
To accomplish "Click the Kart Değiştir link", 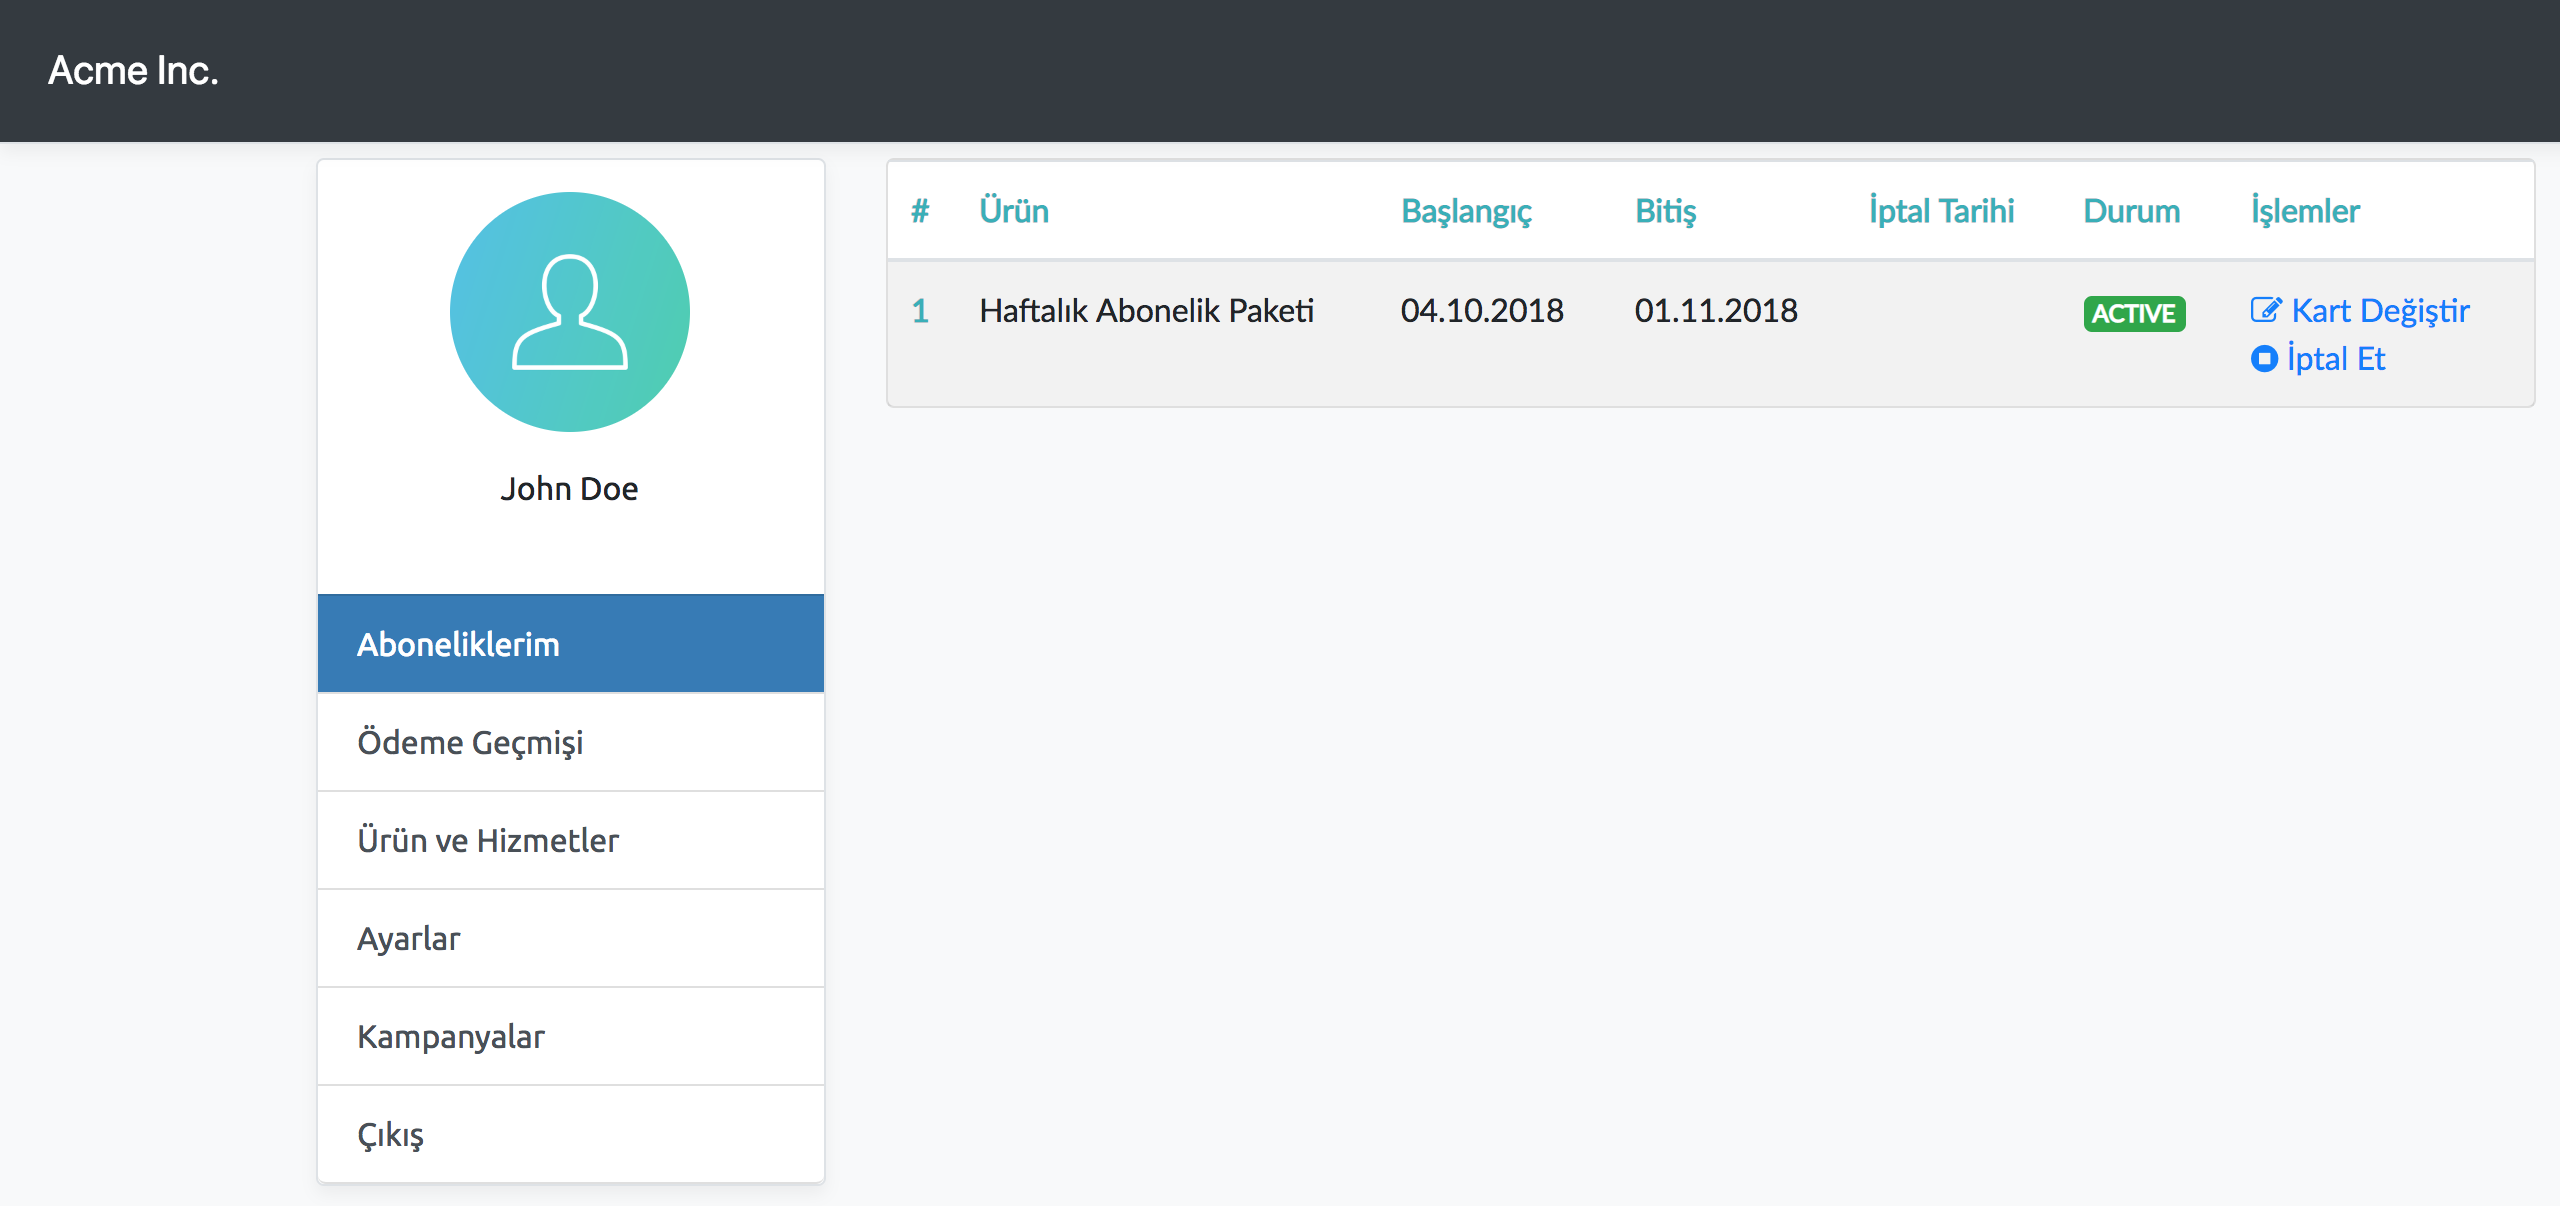I will click(2380, 310).
